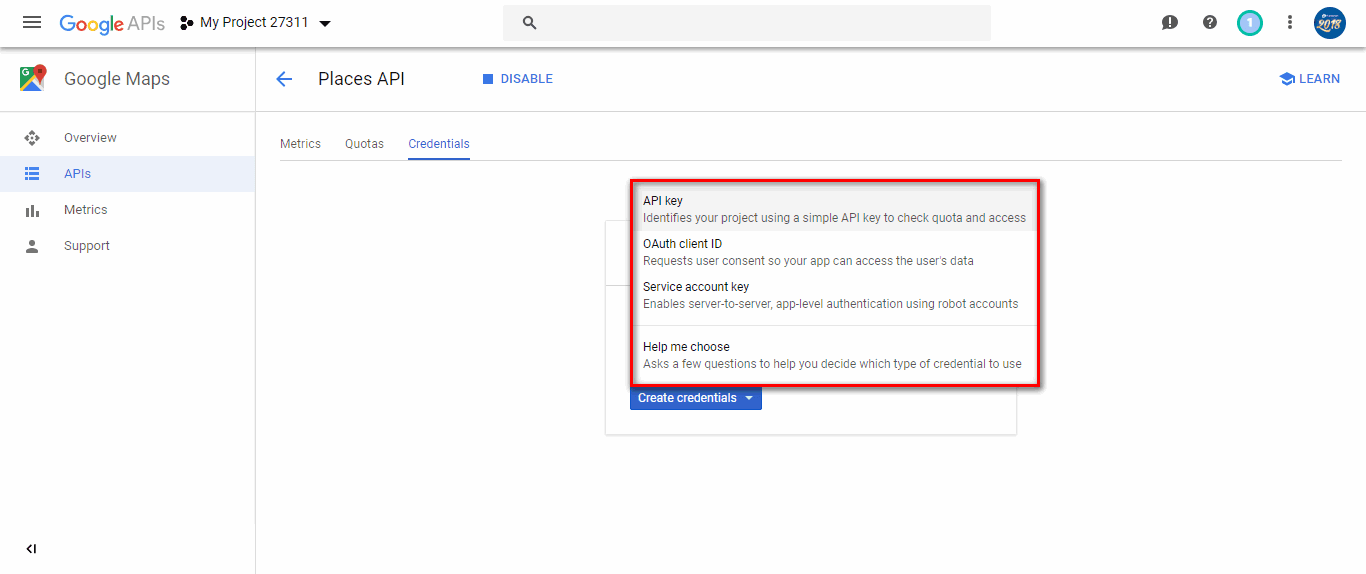Choose the OAuth client ID option
The width and height of the screenshot is (1366, 574).
(835, 252)
